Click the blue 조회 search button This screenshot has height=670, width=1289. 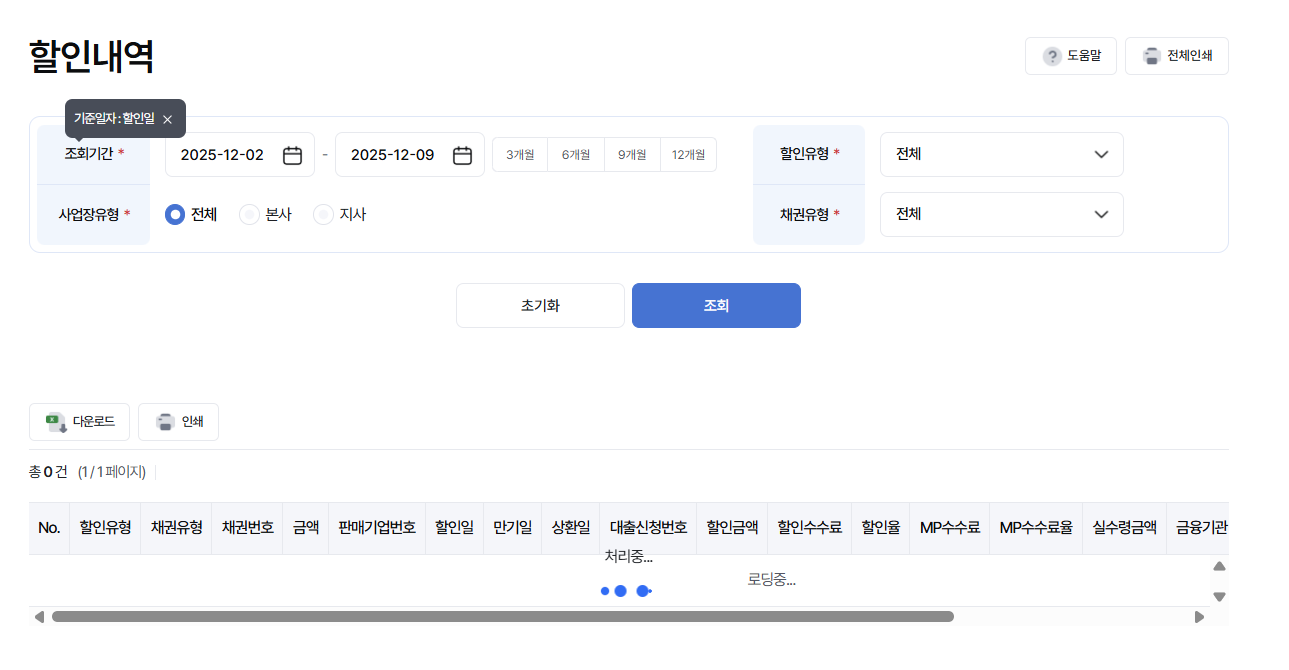point(716,305)
